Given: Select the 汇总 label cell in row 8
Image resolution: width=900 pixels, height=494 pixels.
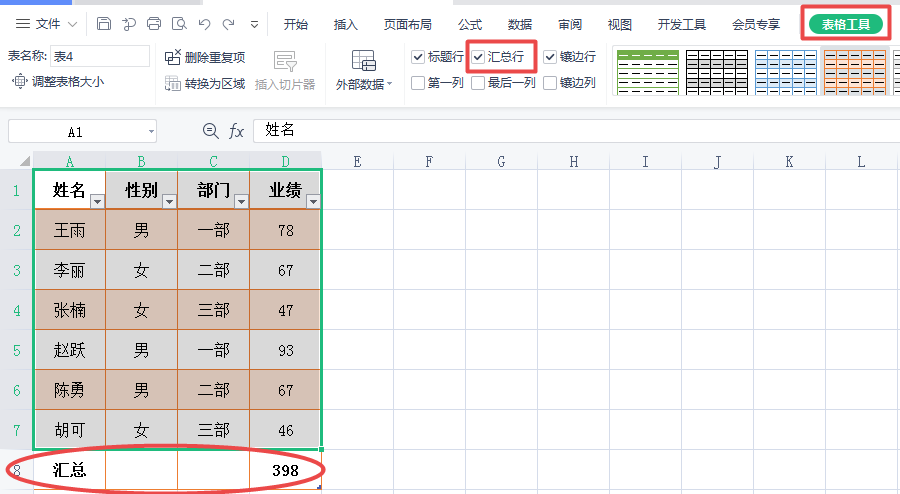Looking at the screenshot, I should [x=69, y=470].
